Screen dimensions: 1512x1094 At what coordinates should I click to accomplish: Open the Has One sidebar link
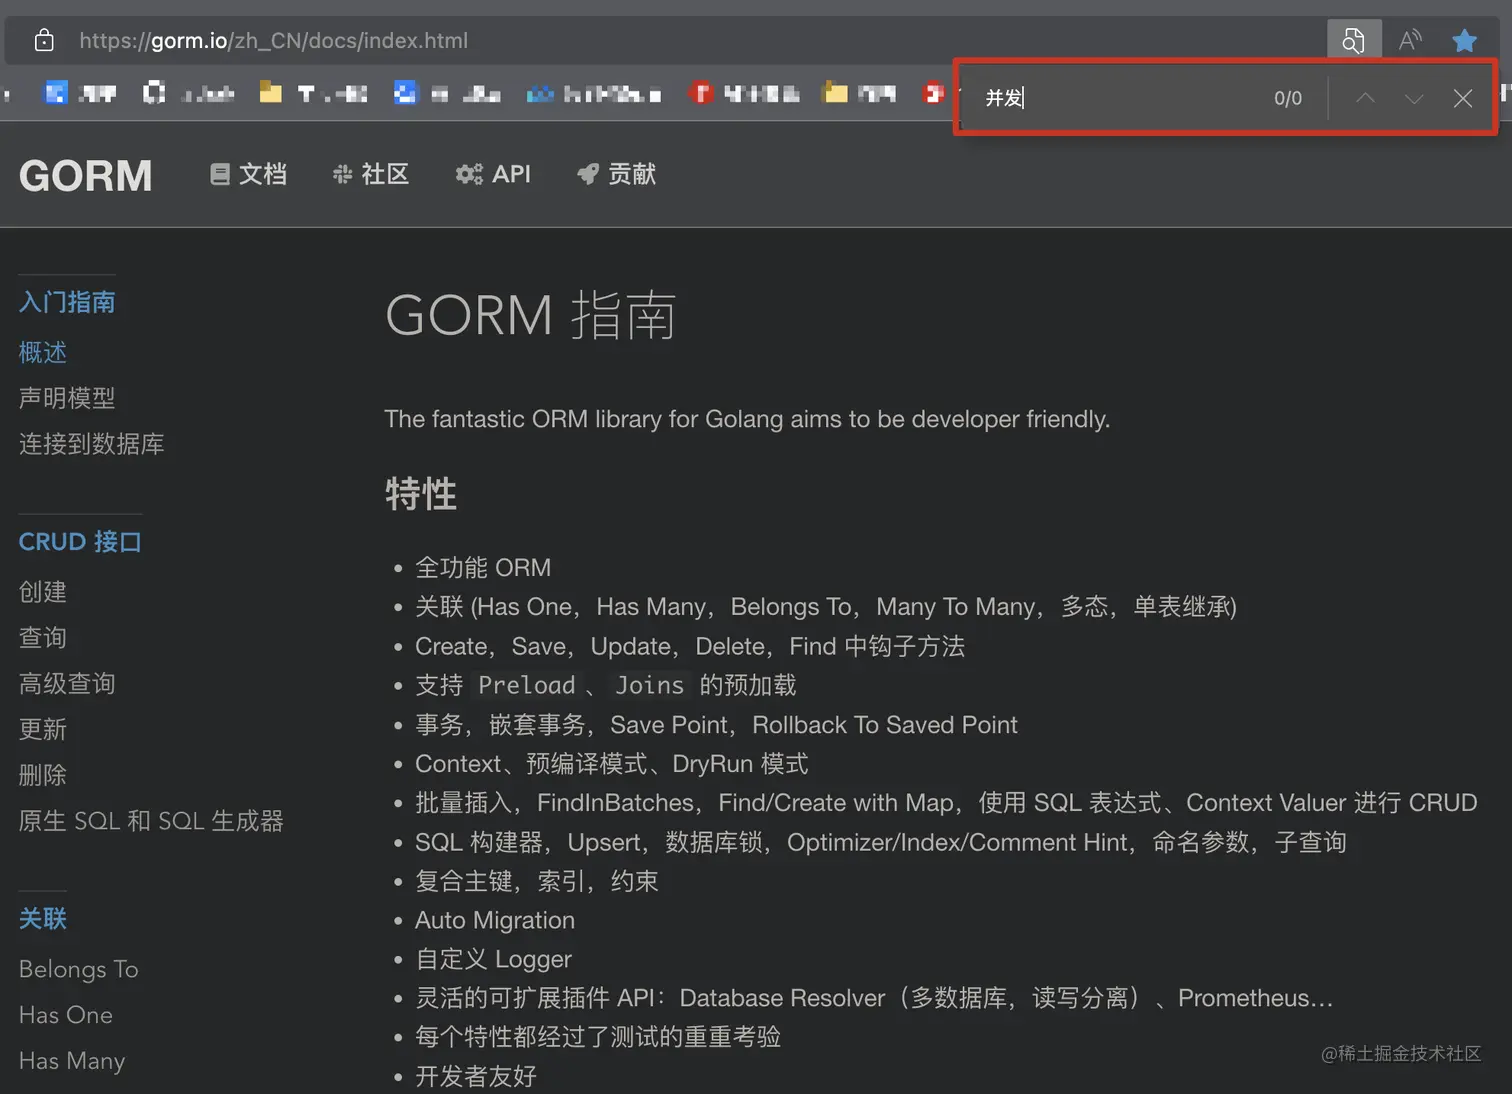pyautogui.click(x=66, y=1015)
